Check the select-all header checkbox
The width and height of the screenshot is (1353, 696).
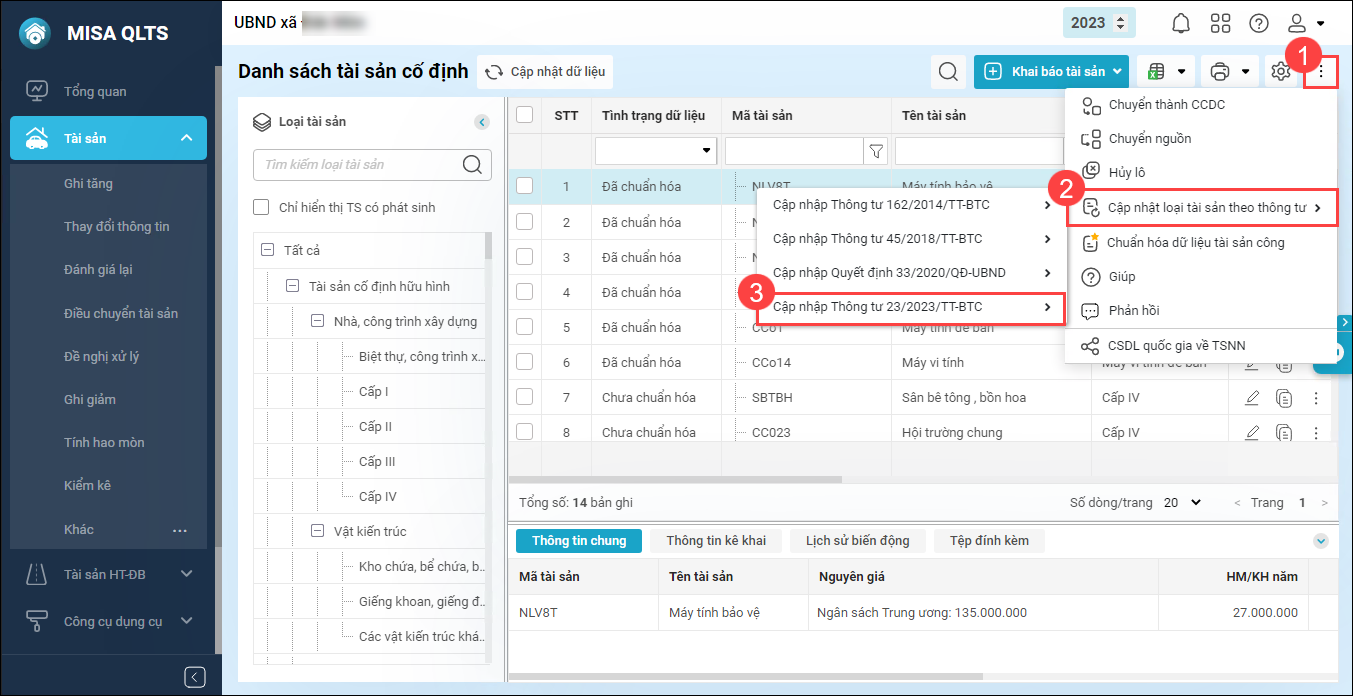[524, 115]
